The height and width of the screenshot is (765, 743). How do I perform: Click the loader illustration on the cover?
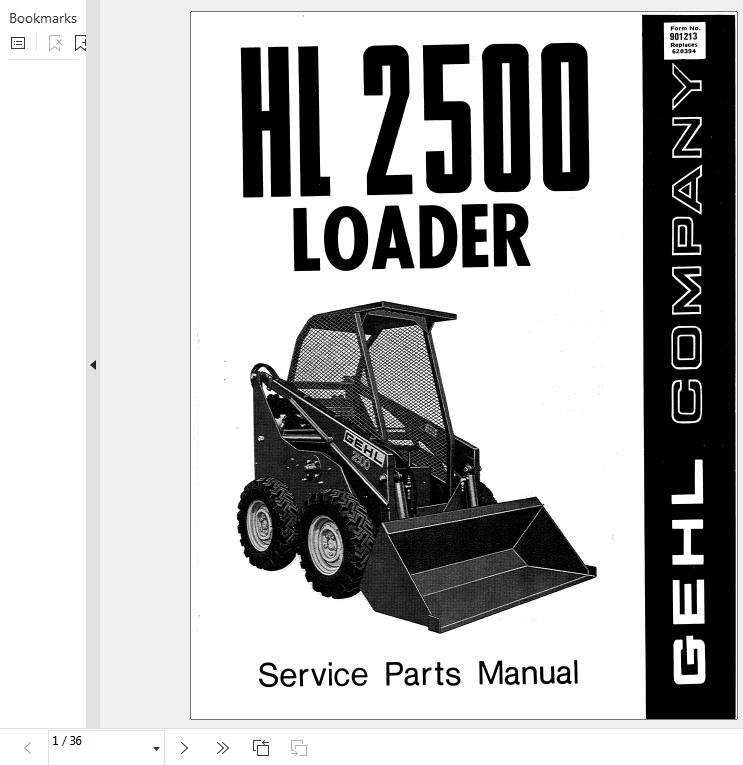click(416, 466)
